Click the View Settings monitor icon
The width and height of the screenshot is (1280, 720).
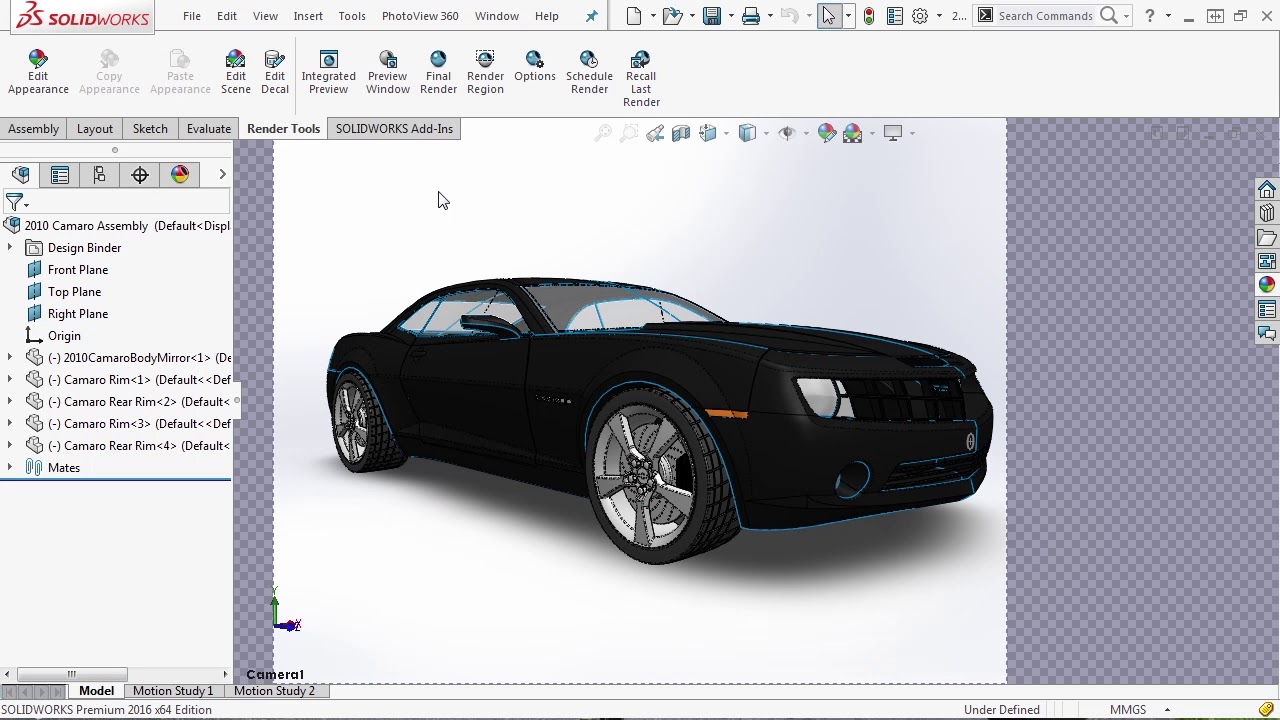coord(893,133)
